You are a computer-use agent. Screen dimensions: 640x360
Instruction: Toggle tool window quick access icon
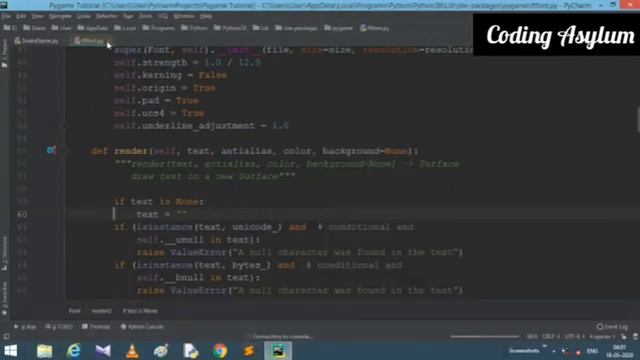pyautogui.click(x=6, y=336)
